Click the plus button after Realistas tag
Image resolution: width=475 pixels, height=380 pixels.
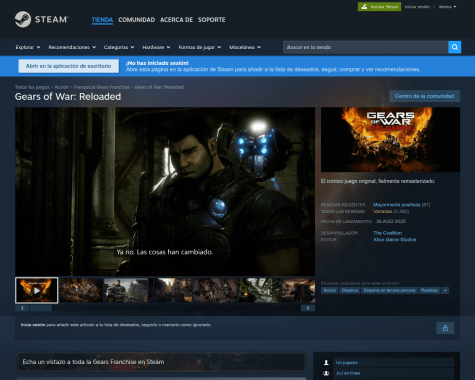(445, 290)
